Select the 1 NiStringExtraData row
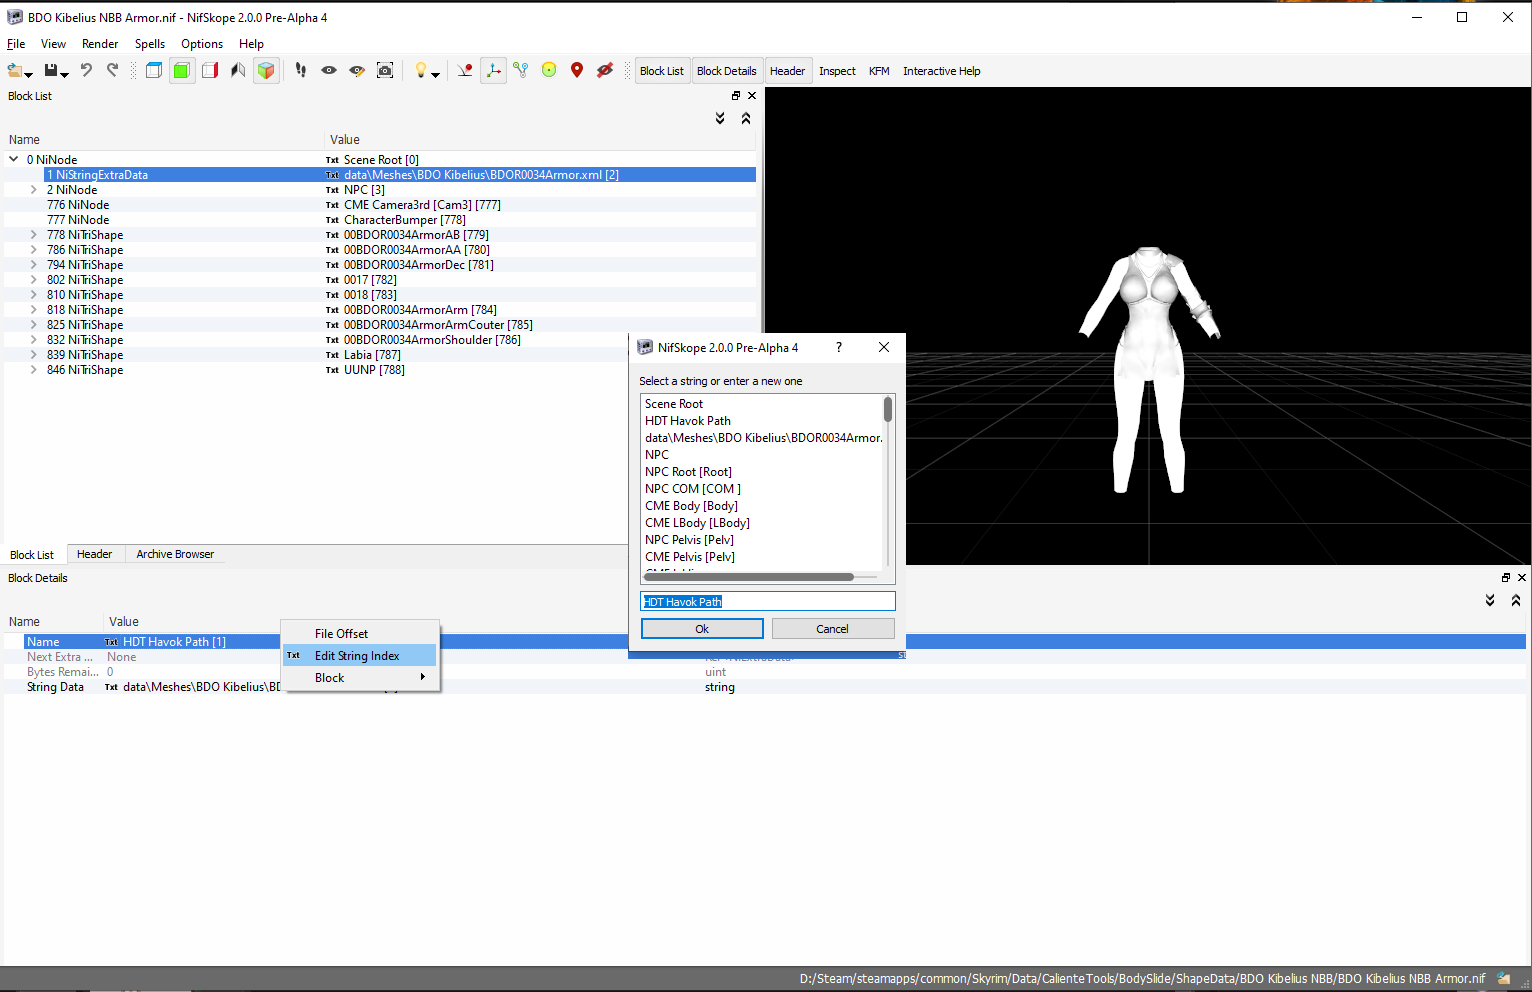The image size is (1532, 992). click(380, 174)
